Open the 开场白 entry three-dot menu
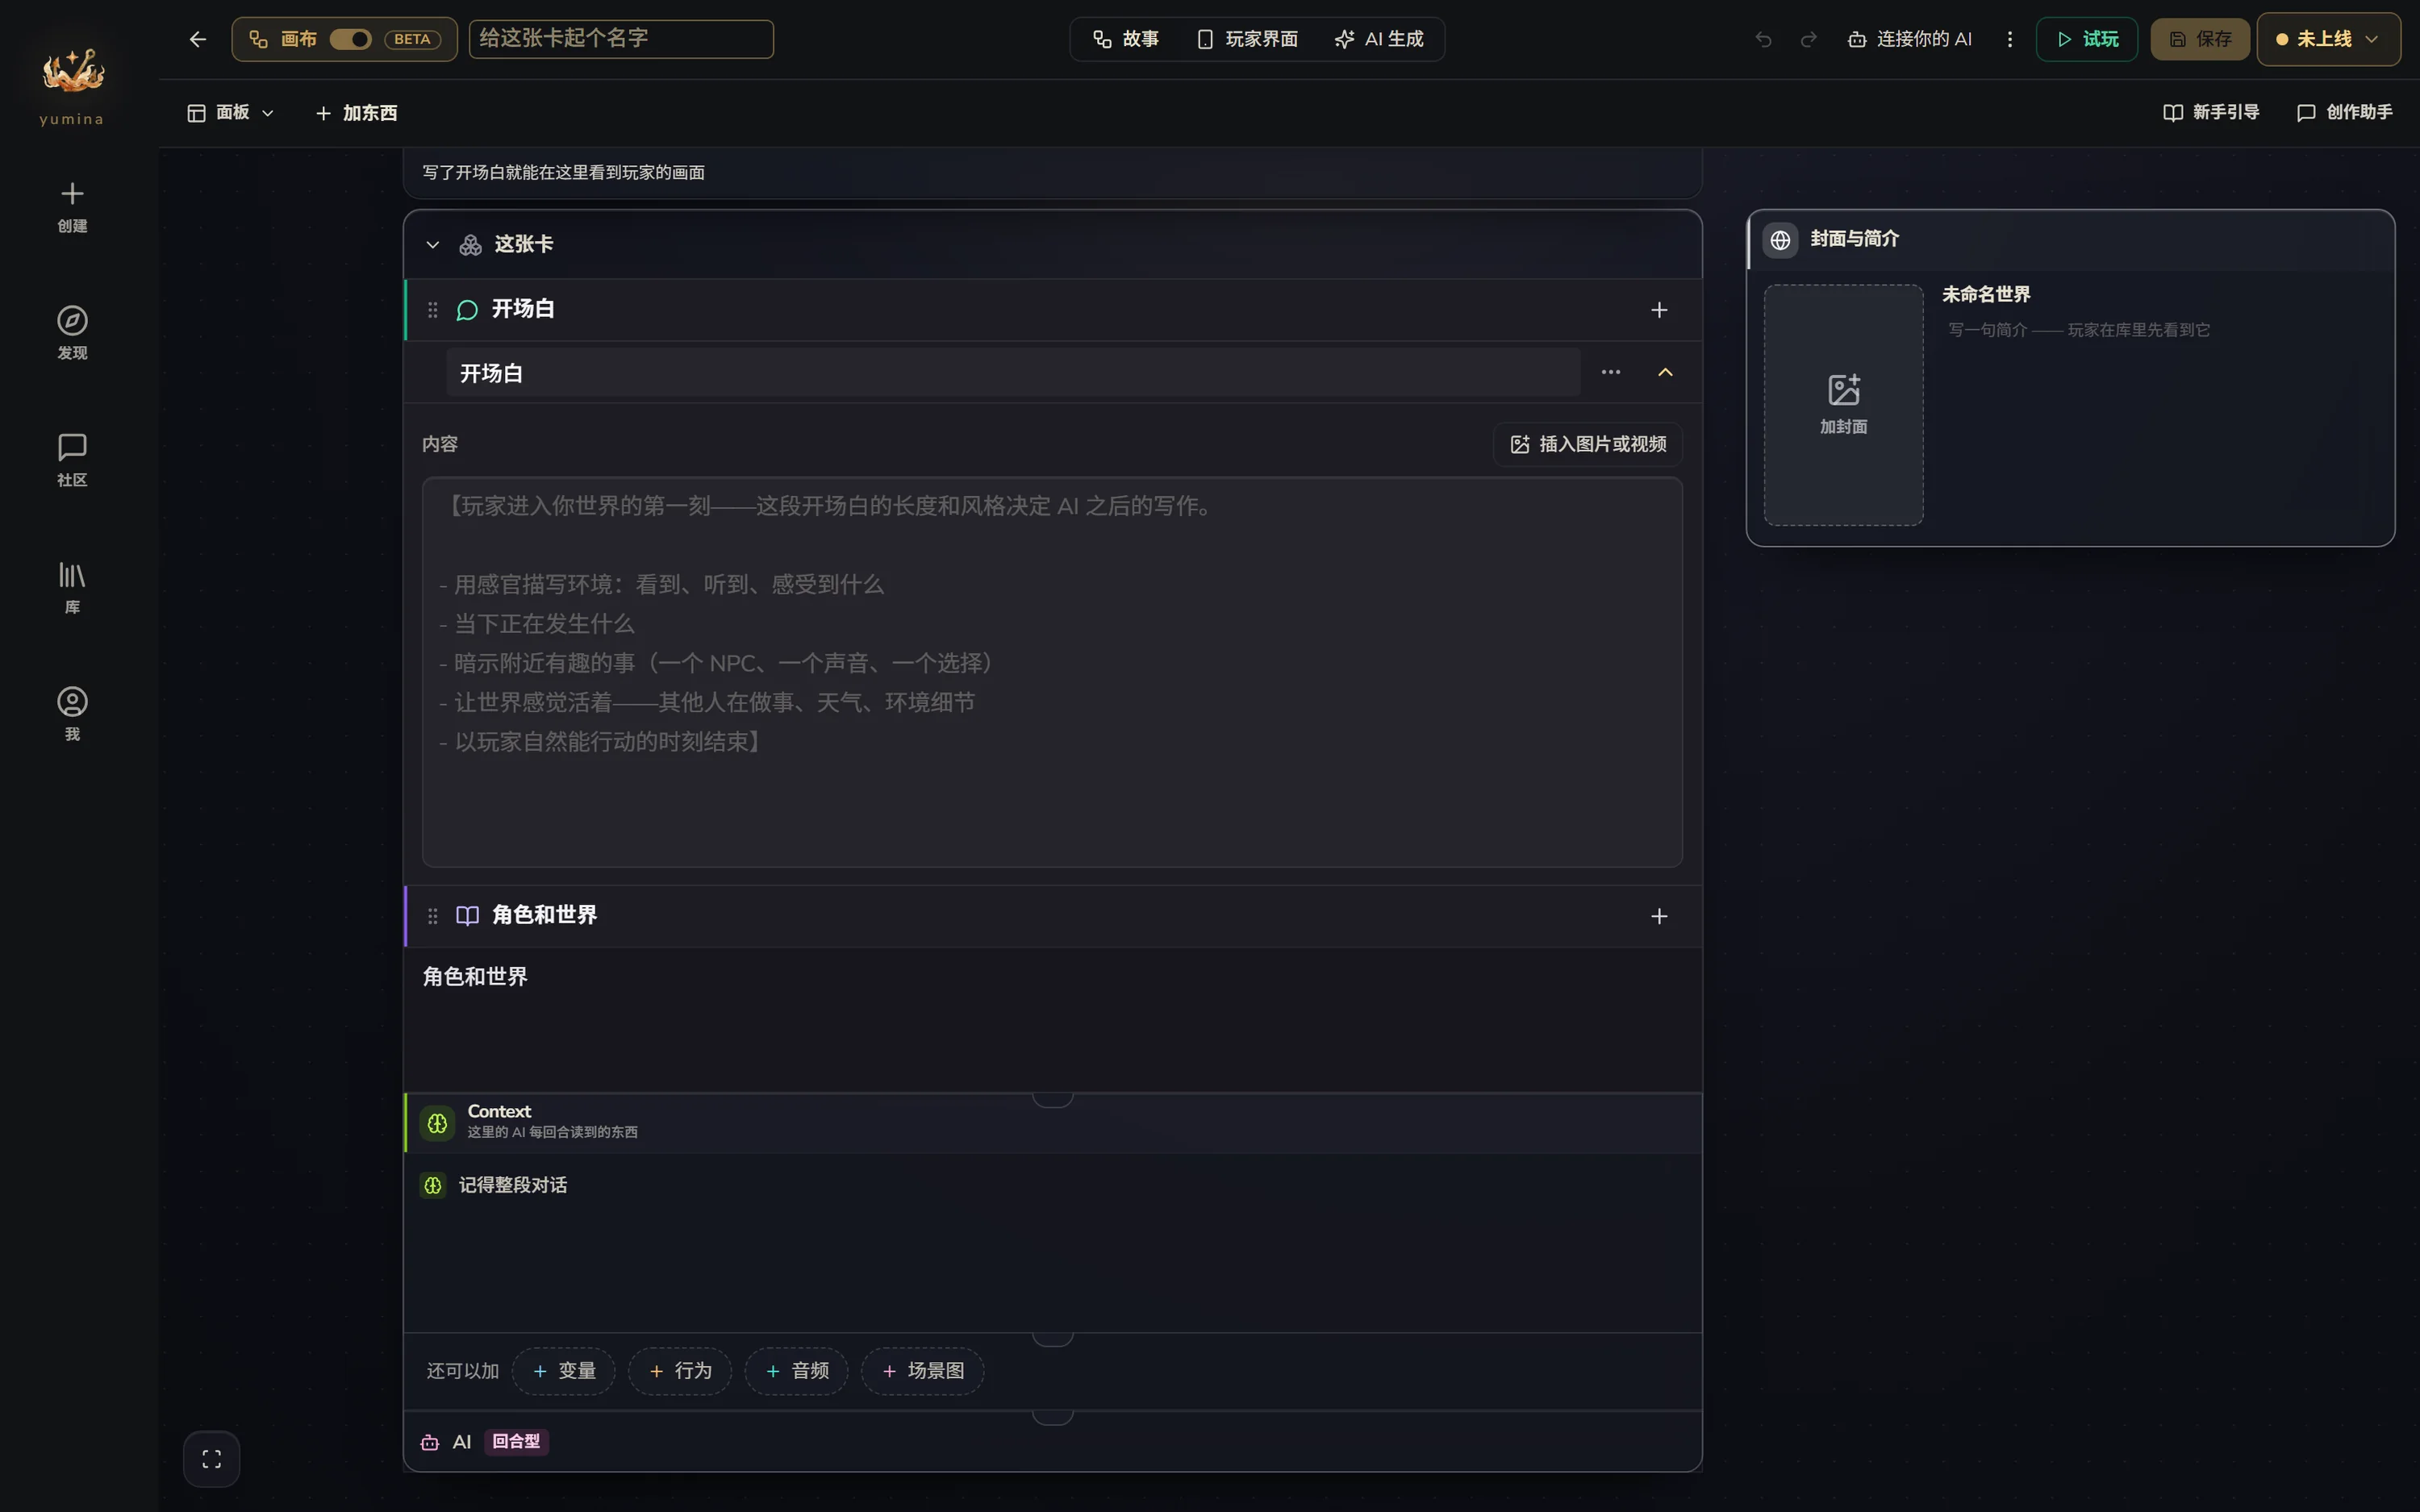 [x=1611, y=372]
